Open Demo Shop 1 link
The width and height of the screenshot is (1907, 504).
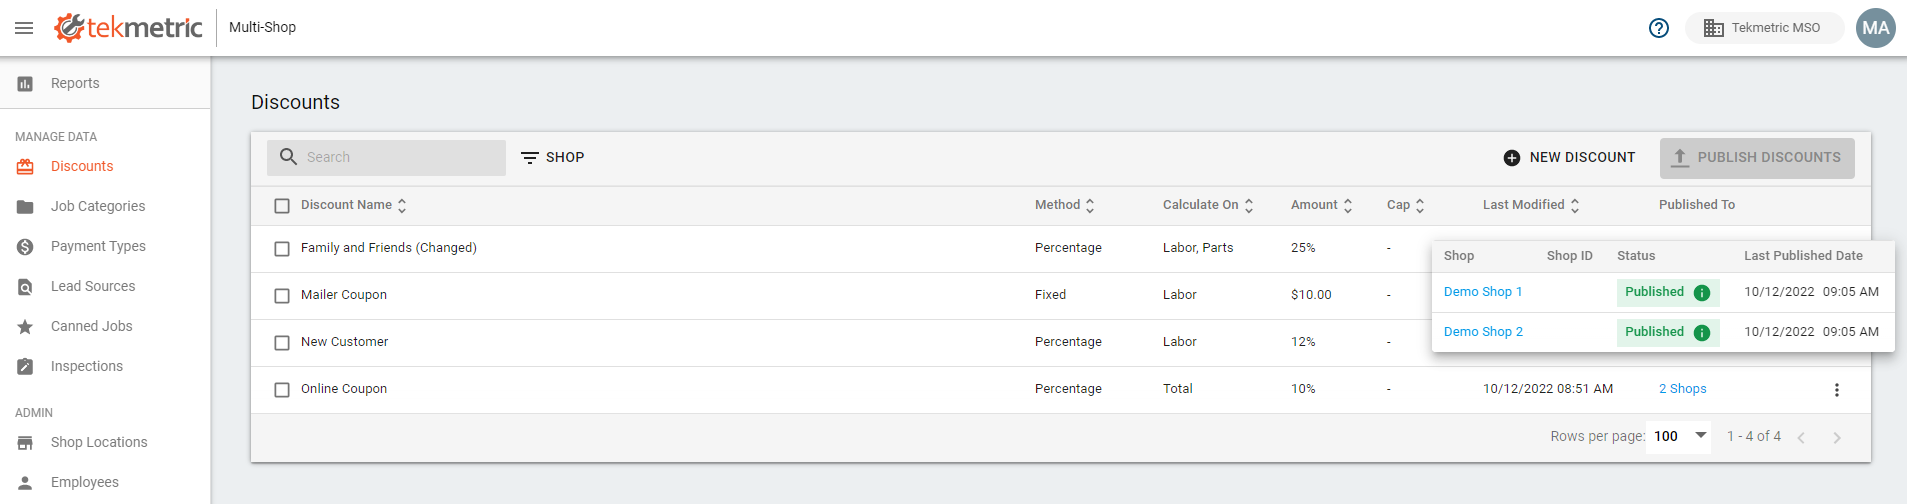1483,292
